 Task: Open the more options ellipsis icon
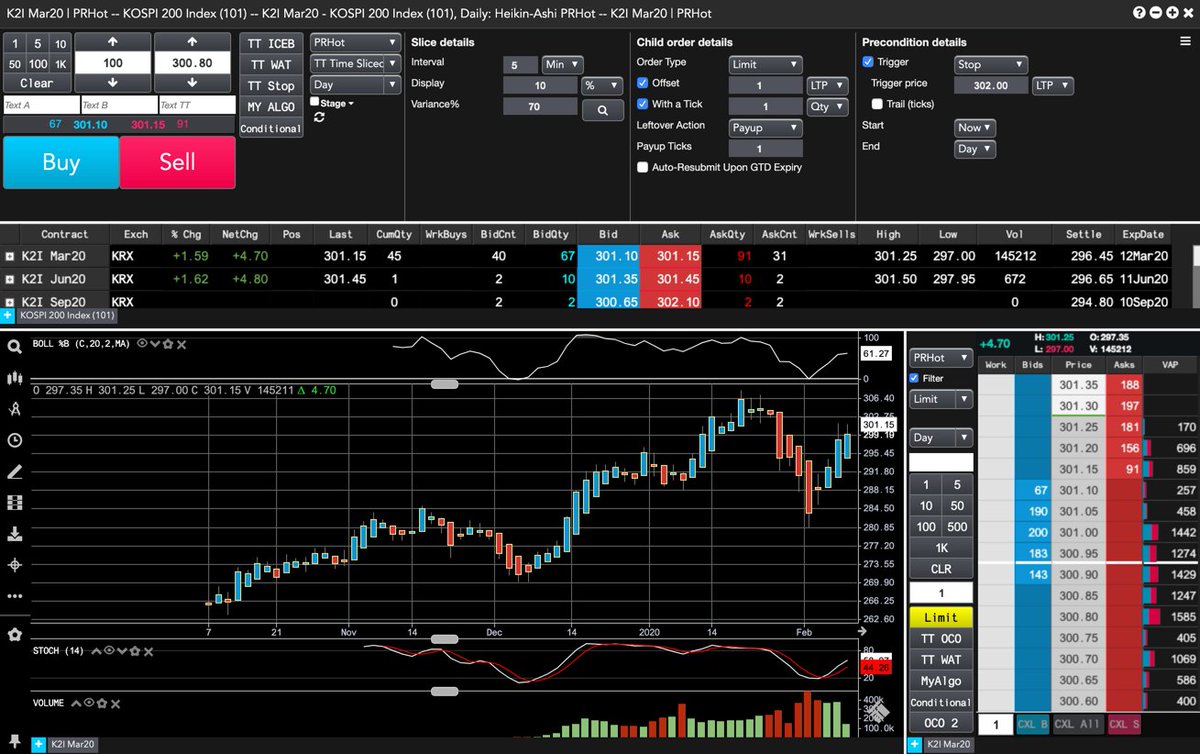point(14,596)
